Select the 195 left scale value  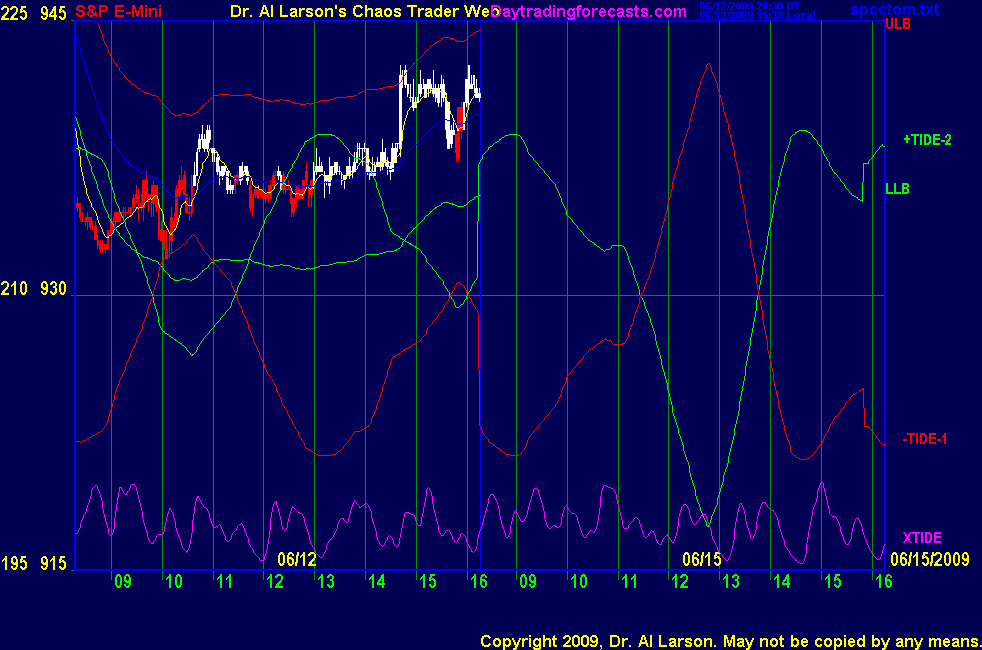pyautogui.click(x=14, y=564)
